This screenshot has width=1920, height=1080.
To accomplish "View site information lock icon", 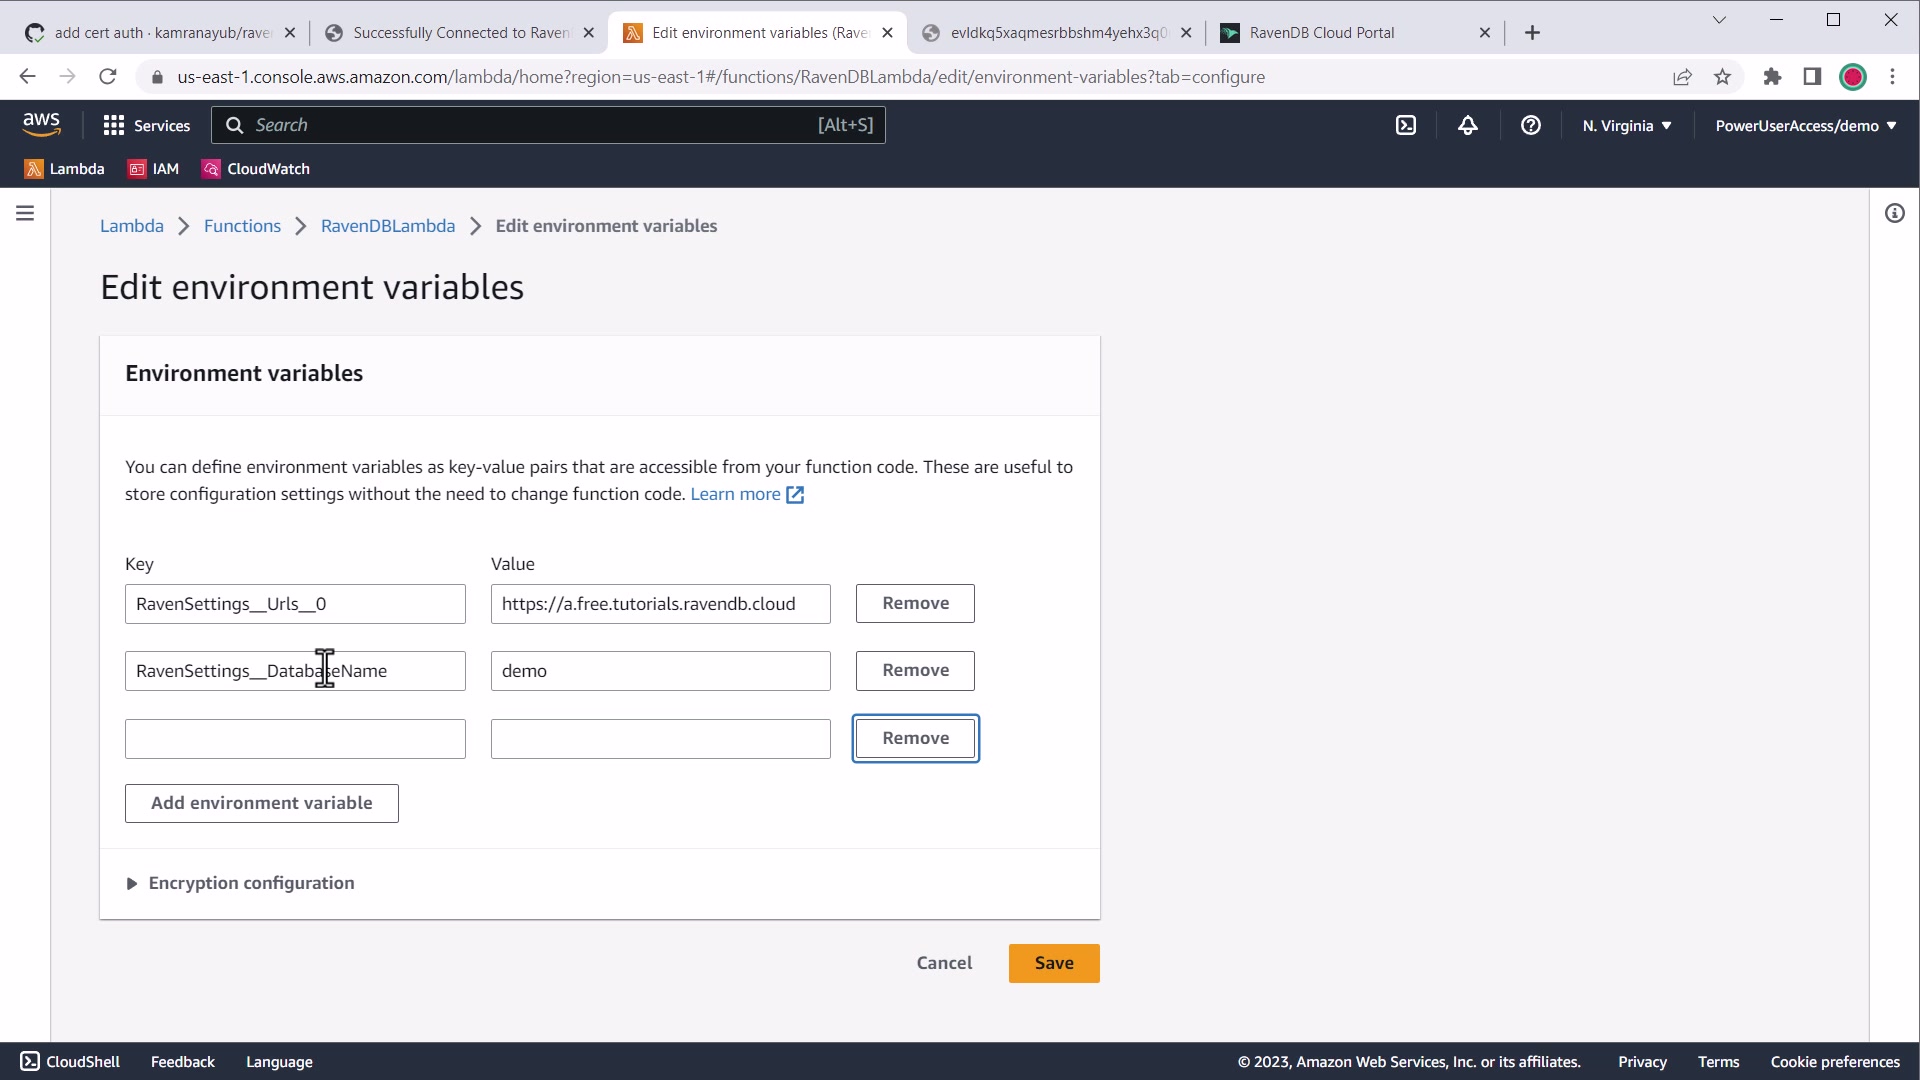I will click(x=157, y=77).
